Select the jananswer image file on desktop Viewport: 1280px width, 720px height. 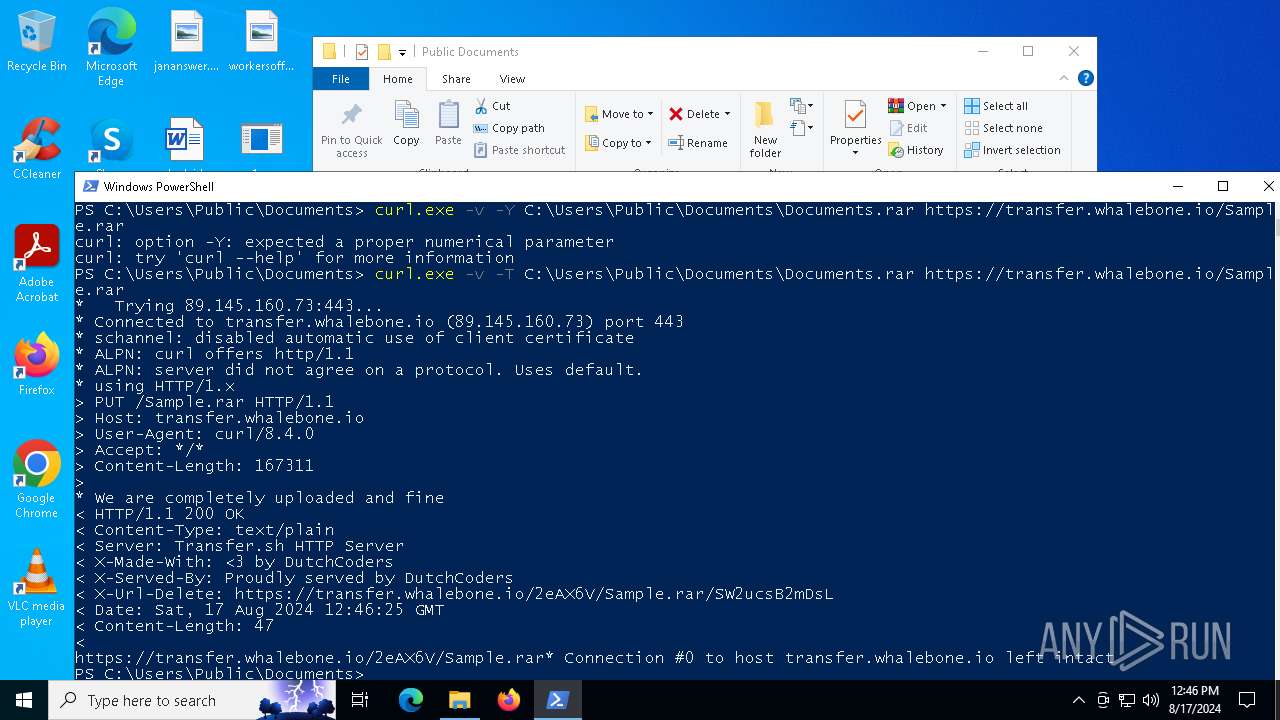pyautogui.click(x=186, y=42)
